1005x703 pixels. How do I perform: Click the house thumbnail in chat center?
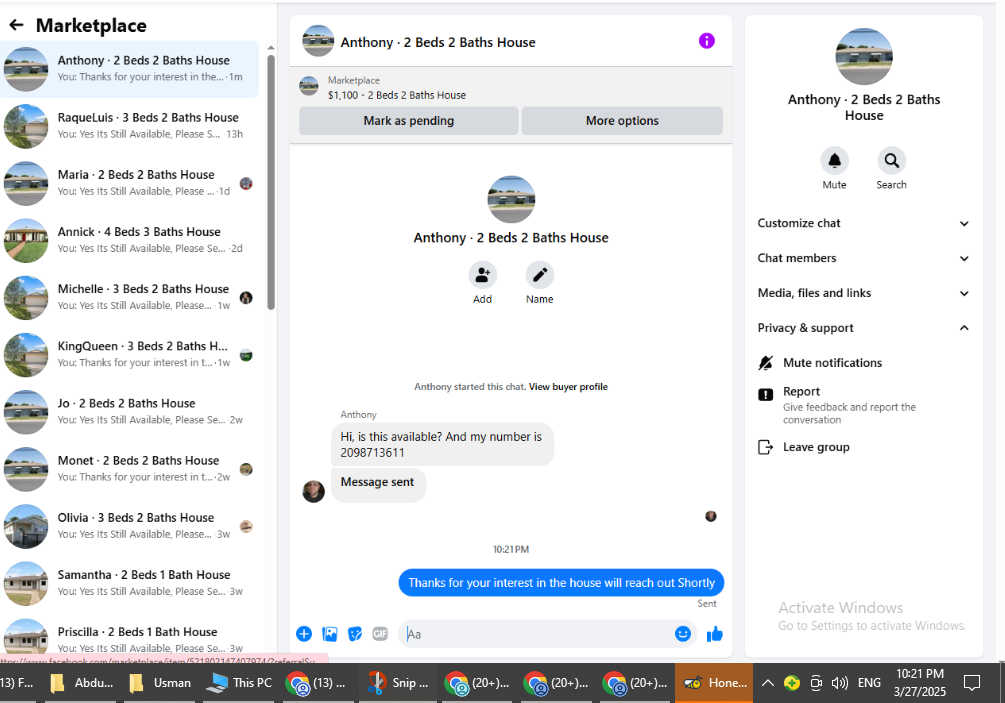pos(511,199)
